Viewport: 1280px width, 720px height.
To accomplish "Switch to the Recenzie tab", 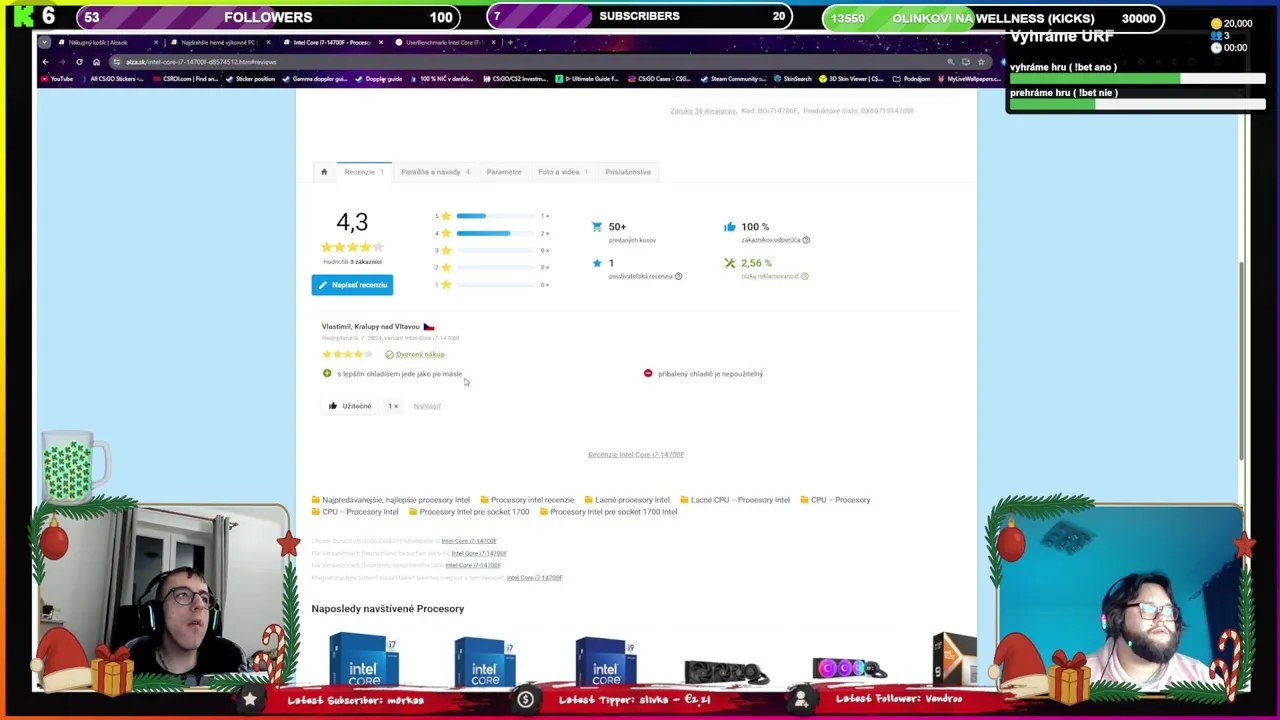I will pos(364,172).
